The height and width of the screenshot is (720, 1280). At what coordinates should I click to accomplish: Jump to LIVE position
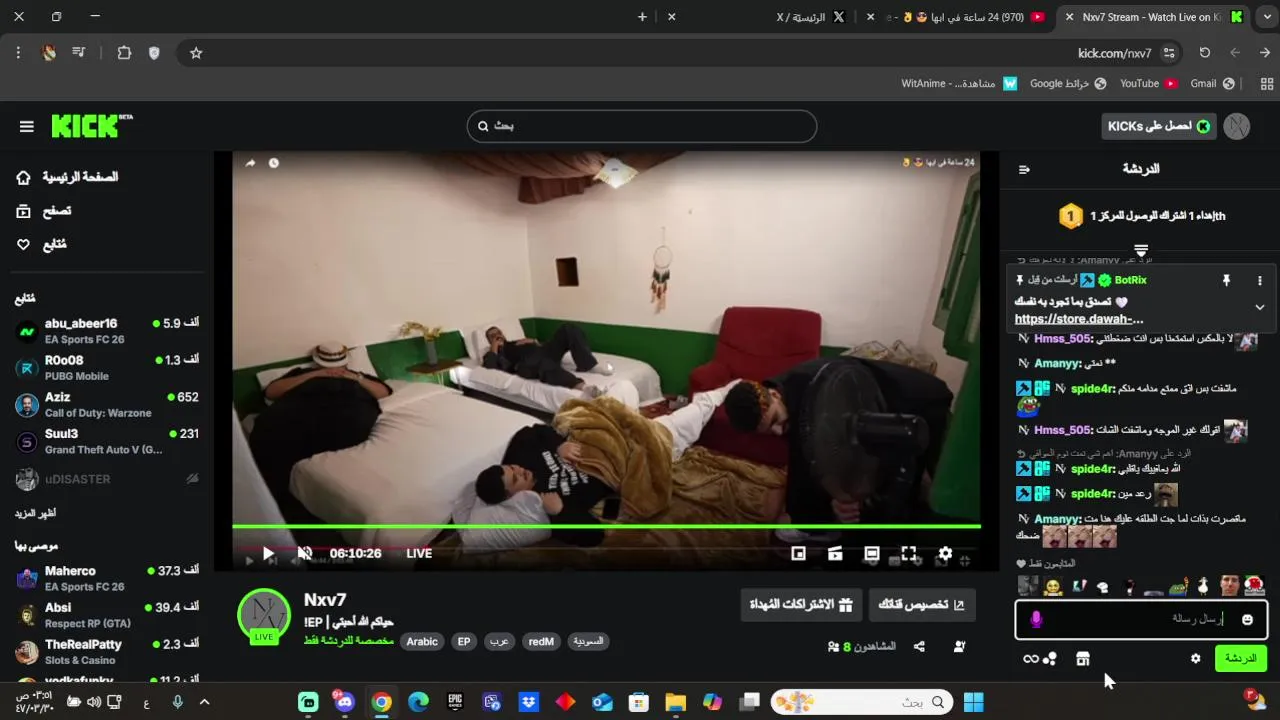[419, 553]
